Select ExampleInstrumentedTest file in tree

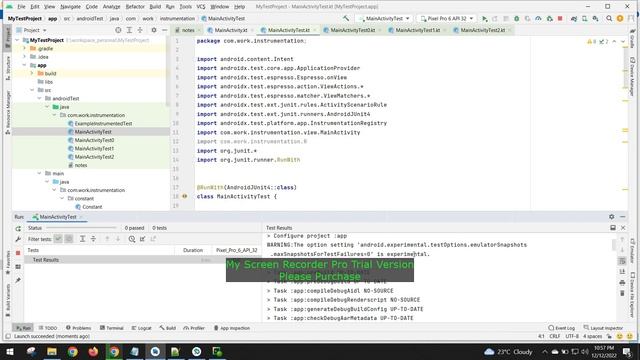pos(103,123)
